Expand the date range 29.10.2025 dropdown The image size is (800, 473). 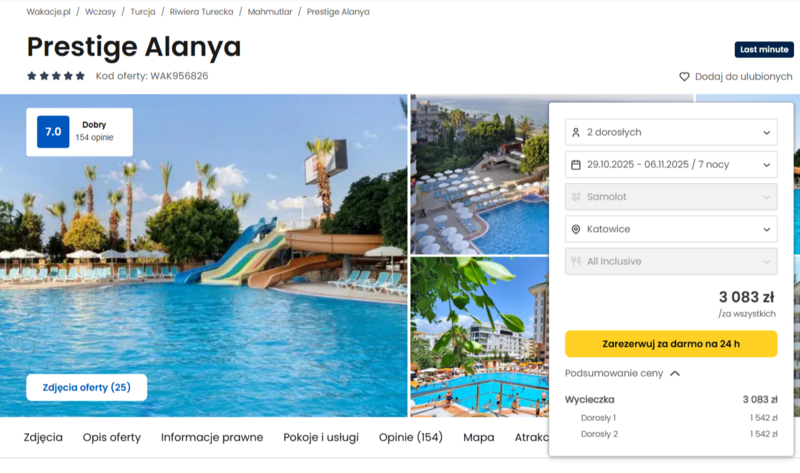[x=671, y=164]
